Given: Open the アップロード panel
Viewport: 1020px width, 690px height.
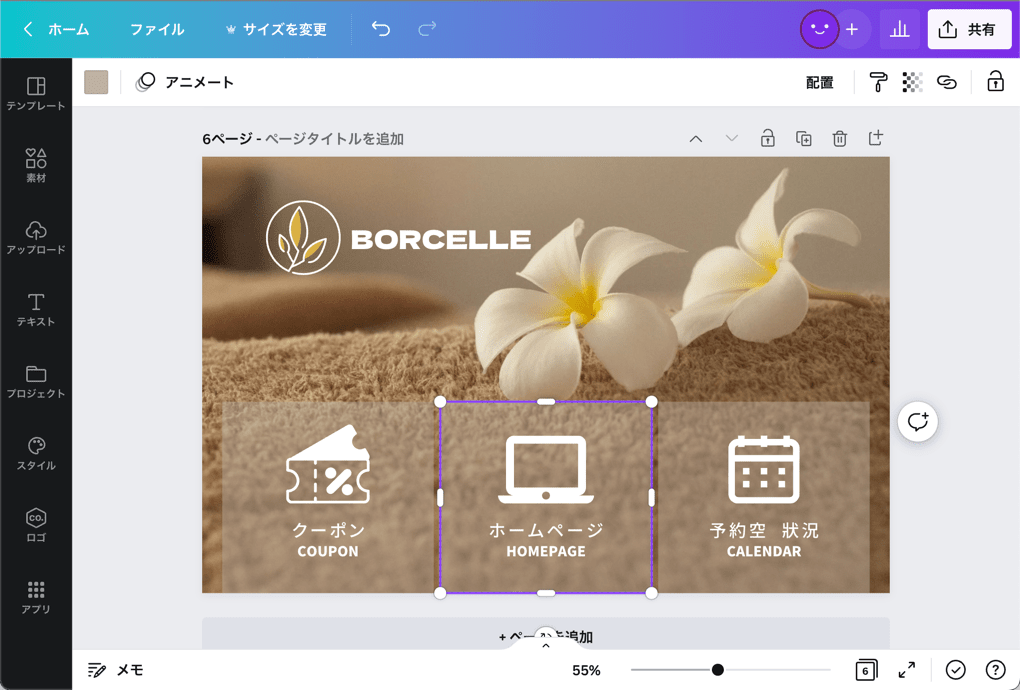Looking at the screenshot, I should 36,237.
